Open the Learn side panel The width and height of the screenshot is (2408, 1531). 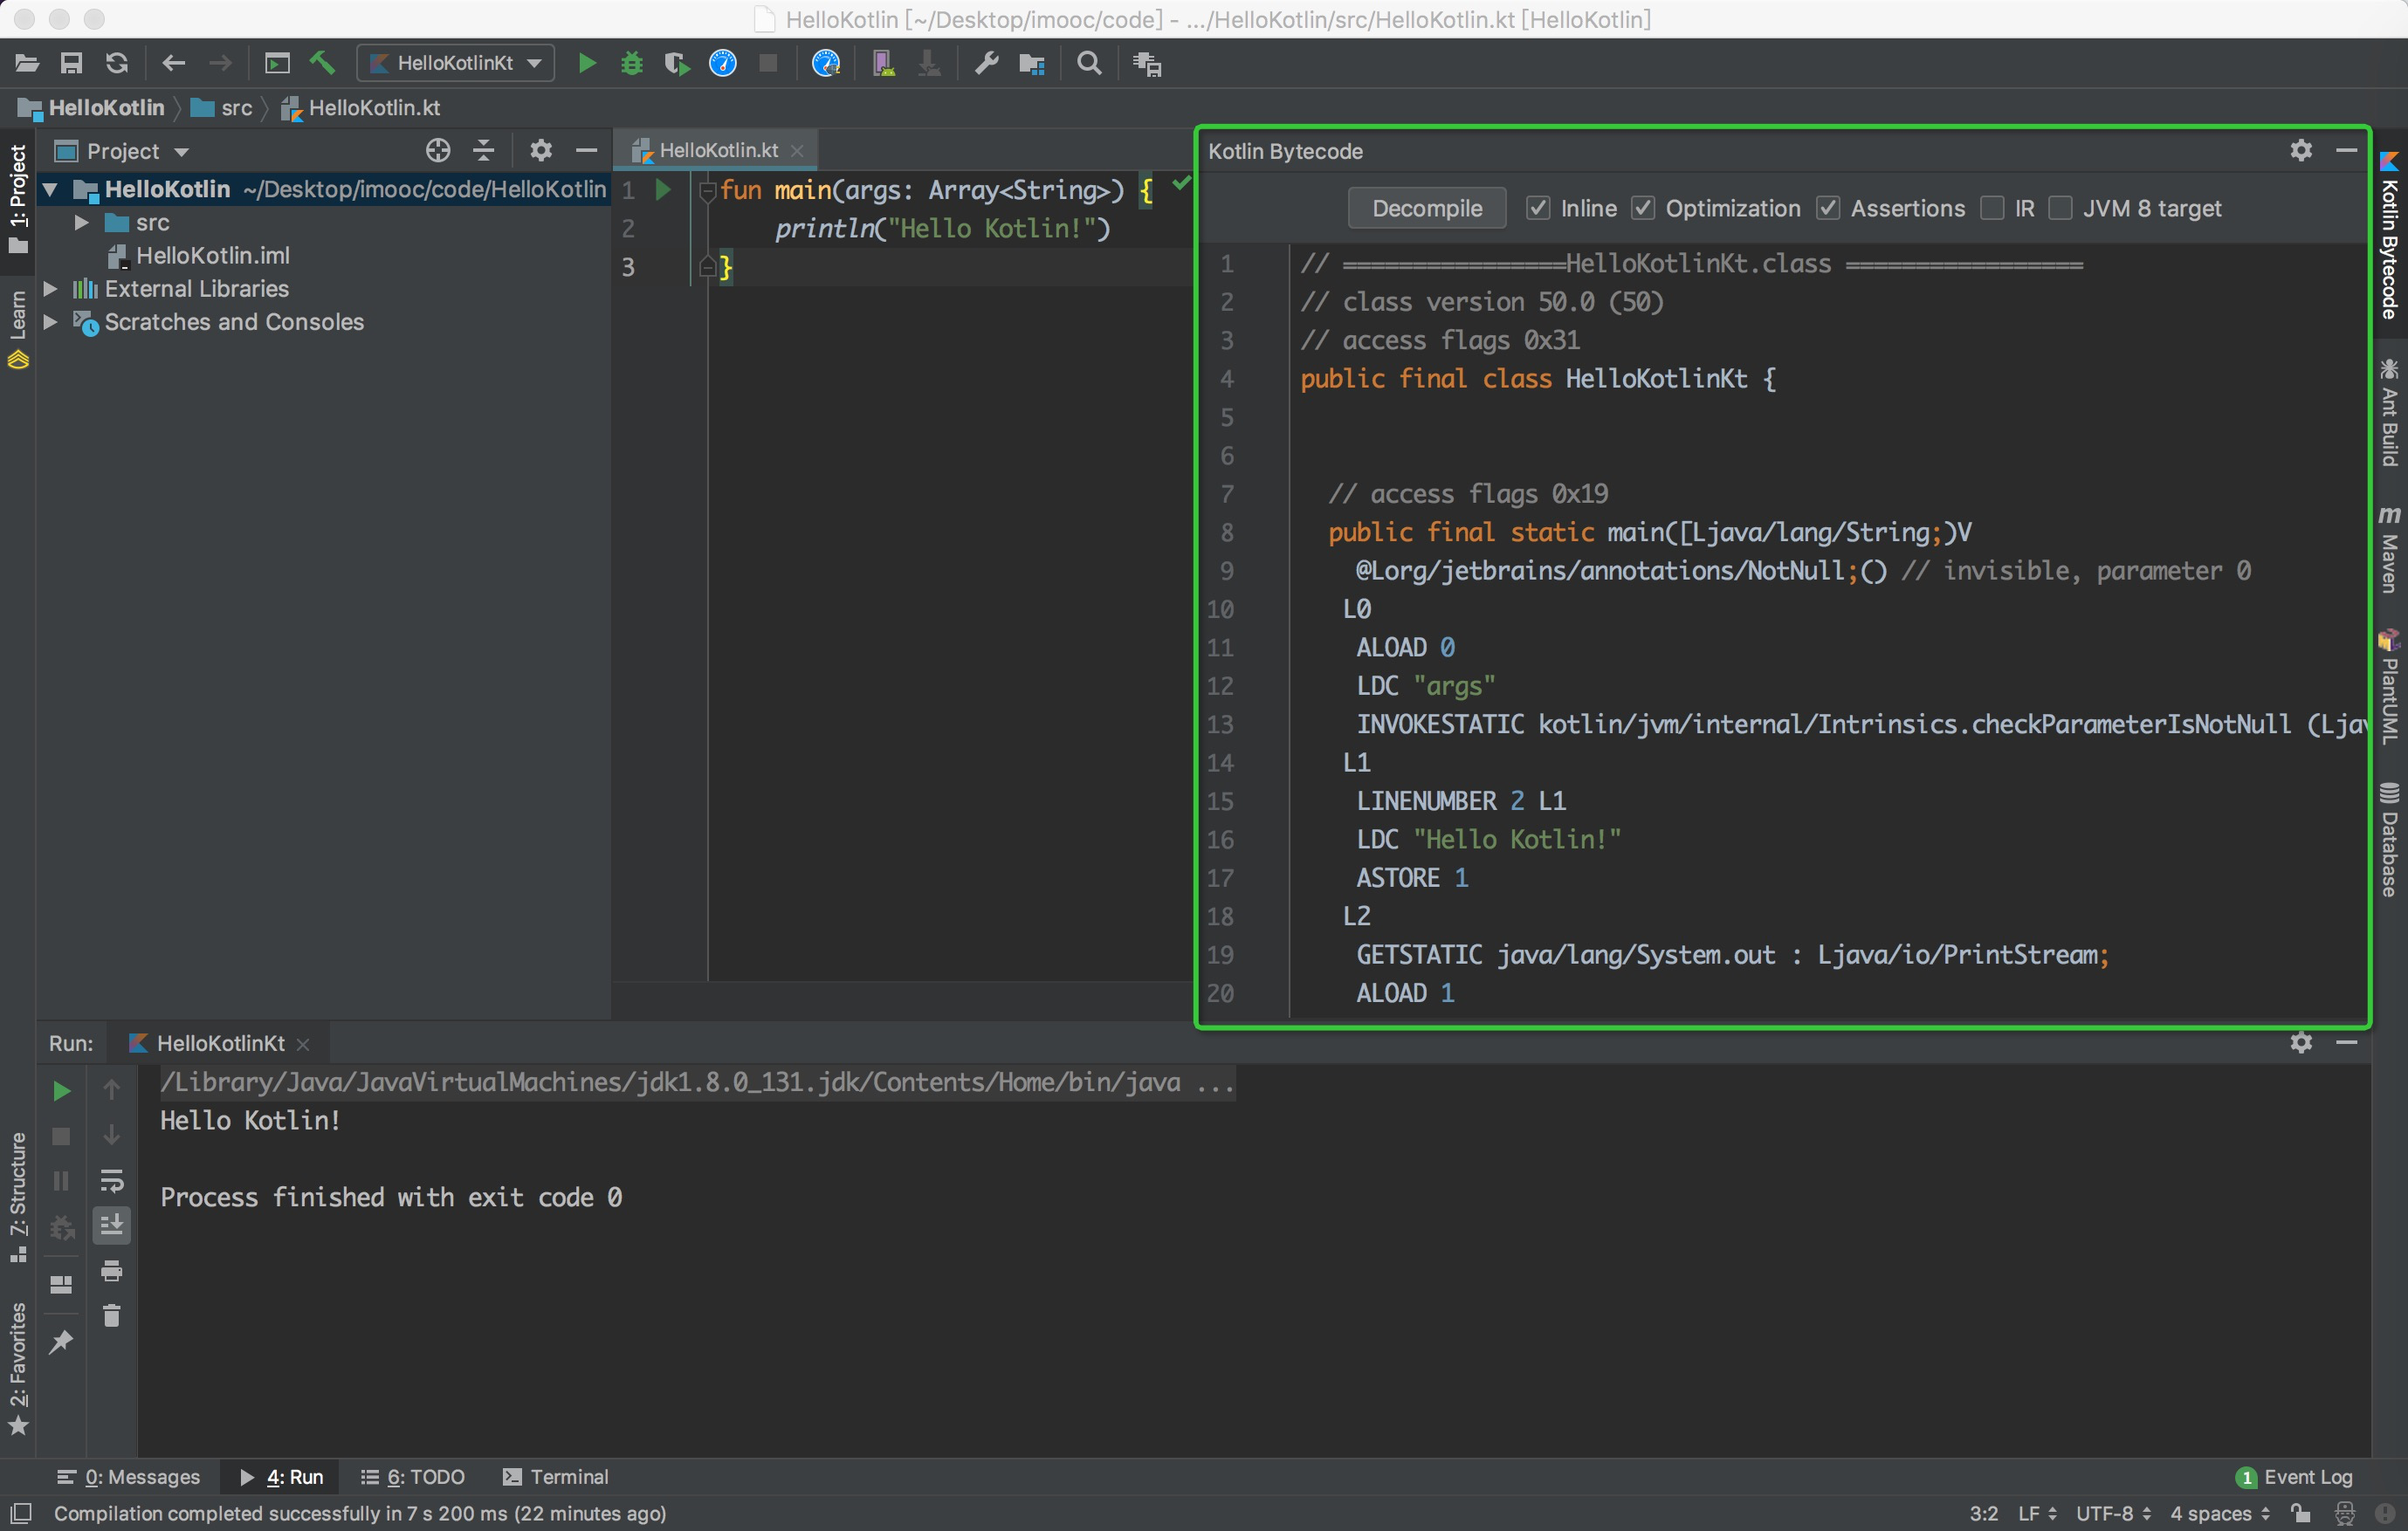(18, 328)
